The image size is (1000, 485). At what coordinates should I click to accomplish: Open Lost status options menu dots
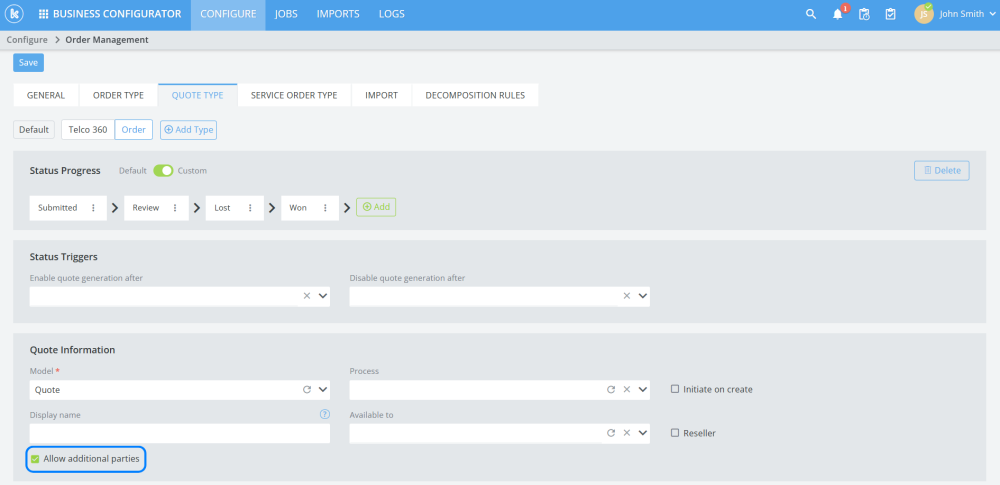pos(250,208)
